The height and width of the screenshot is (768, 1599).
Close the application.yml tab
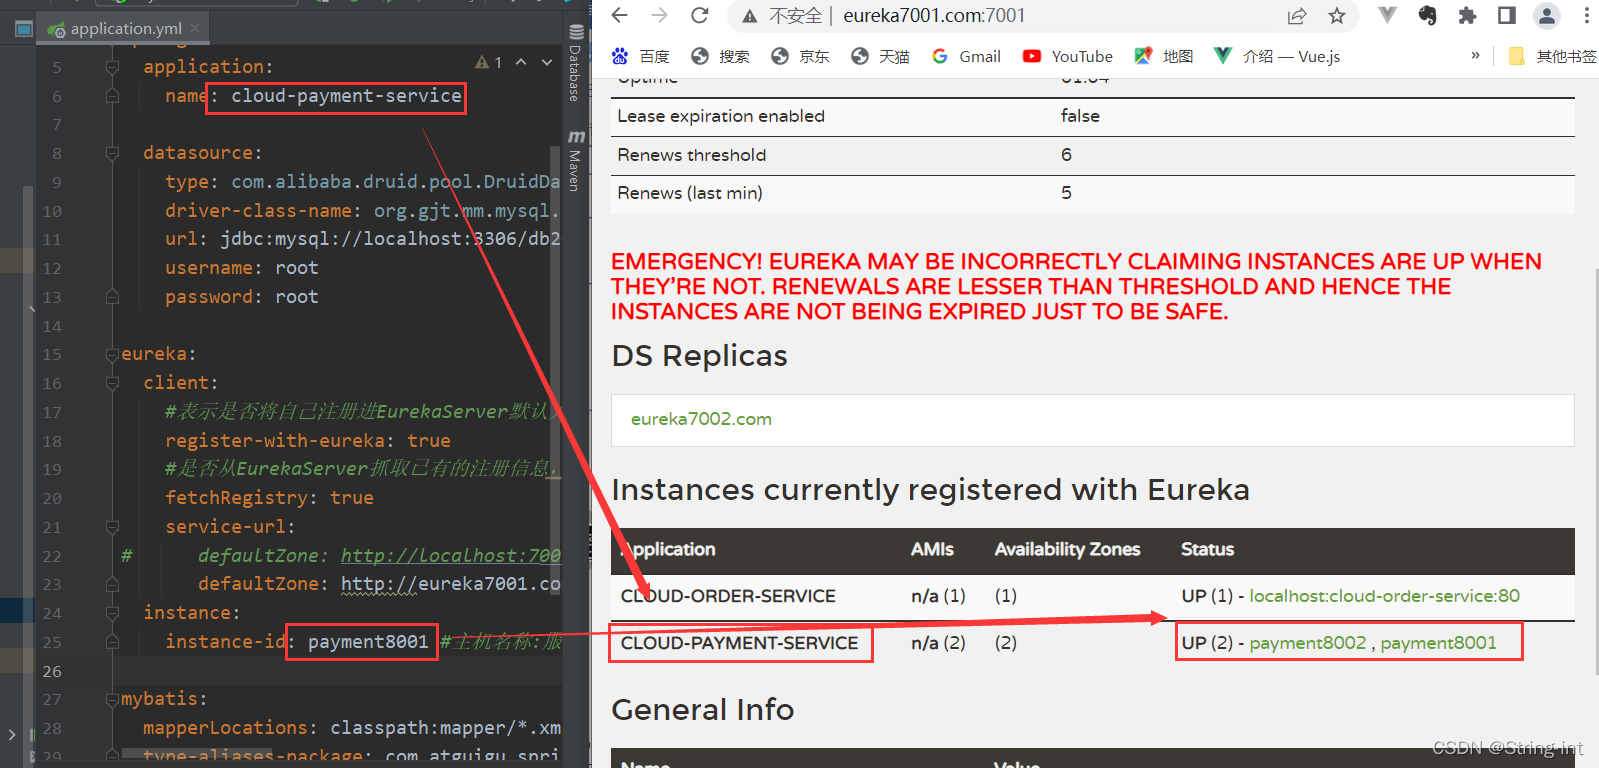pyautogui.click(x=195, y=28)
